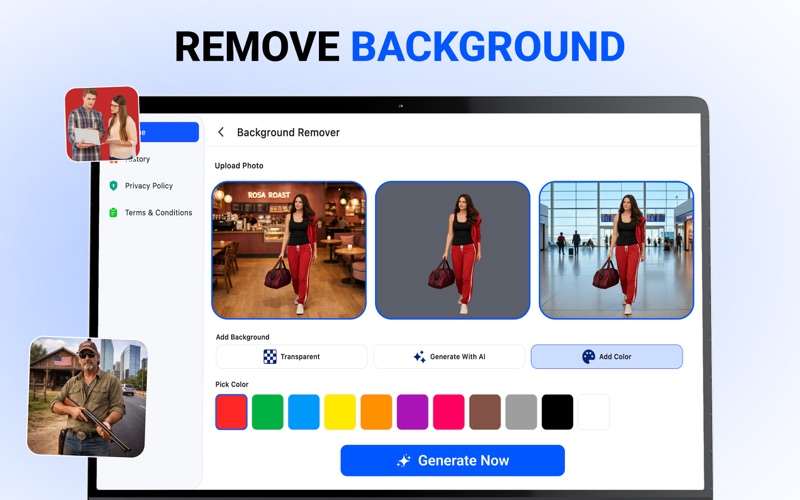800x500 pixels.
Task: Click the sparkle icon on Generate With AI
Action: [x=419, y=357]
